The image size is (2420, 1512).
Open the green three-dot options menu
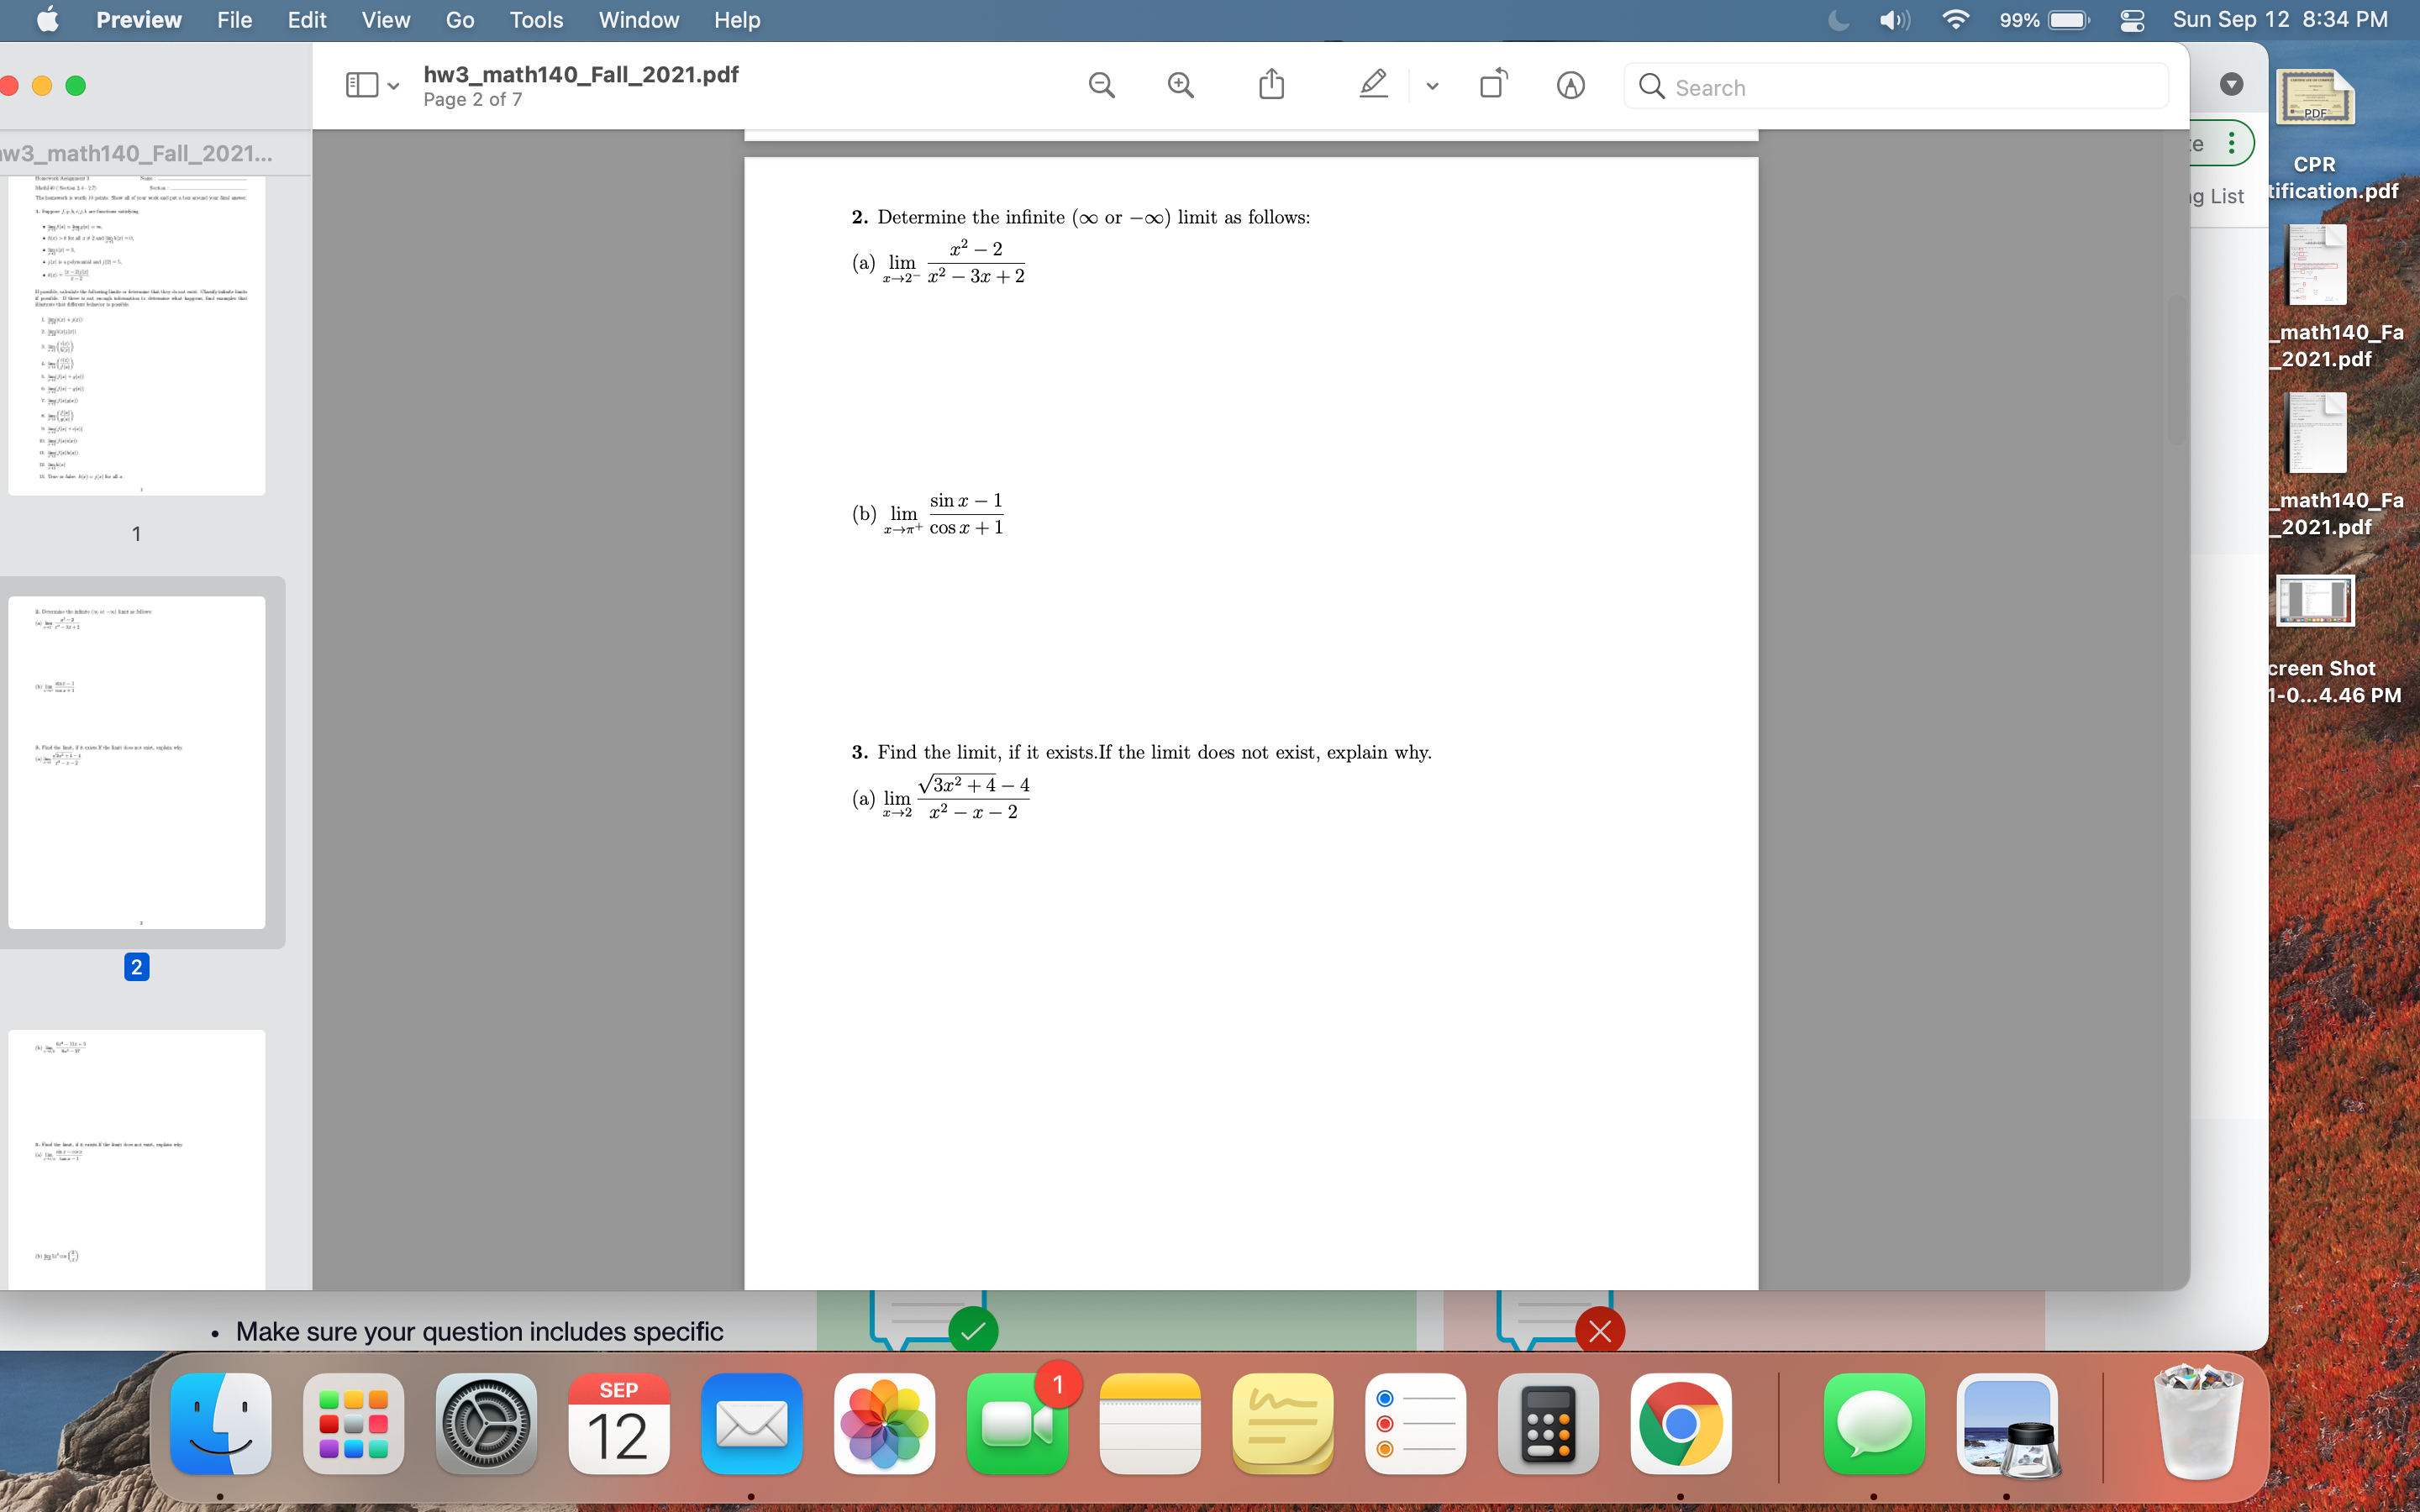[2233, 142]
